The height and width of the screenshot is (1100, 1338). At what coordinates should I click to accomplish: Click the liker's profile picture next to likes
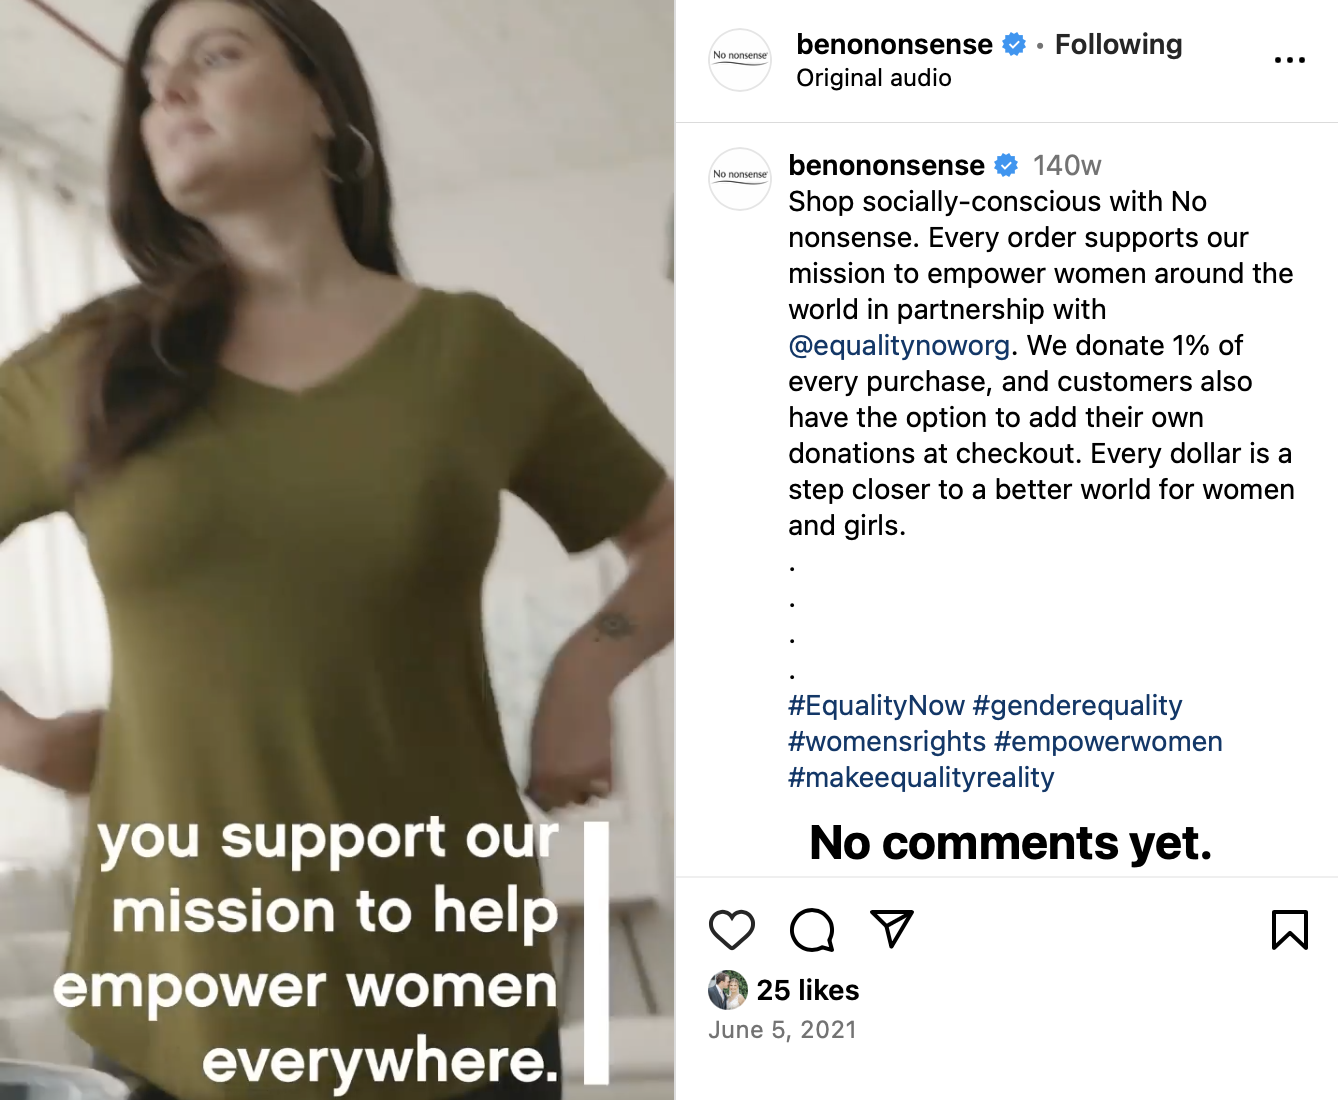pyautogui.click(x=728, y=990)
